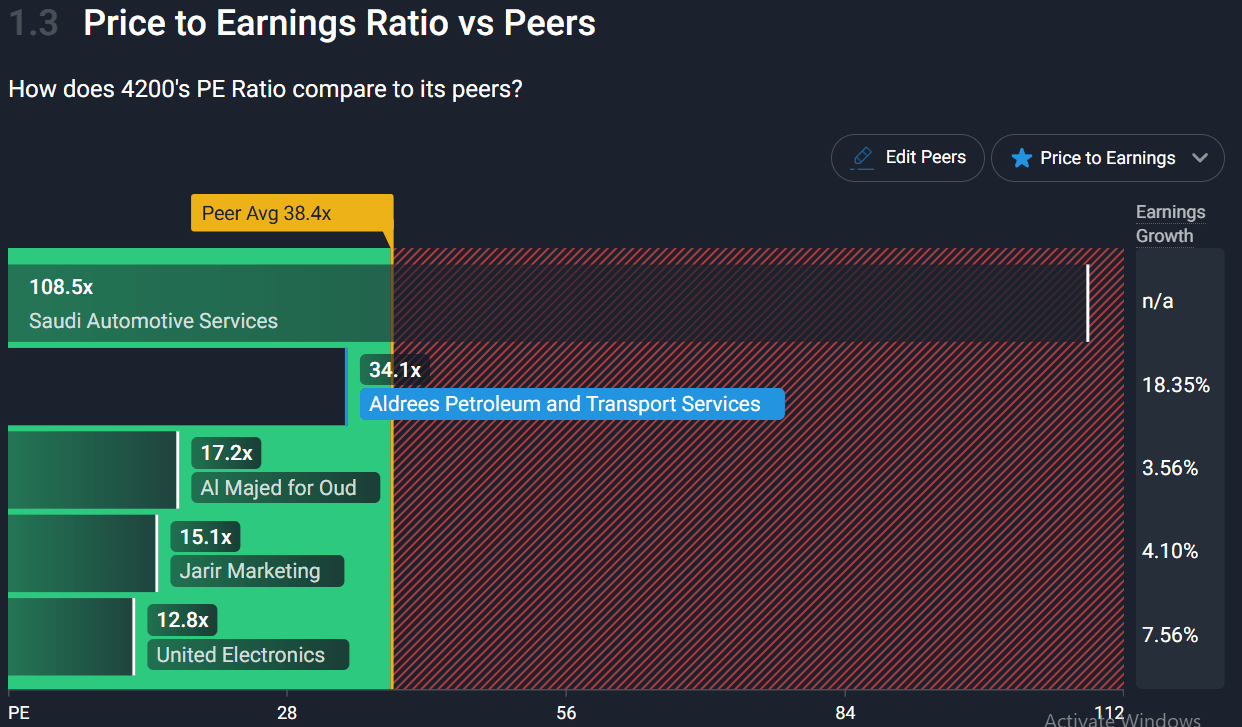Open the Price to Earnings dropdown
The image size is (1242, 727).
1107,158
